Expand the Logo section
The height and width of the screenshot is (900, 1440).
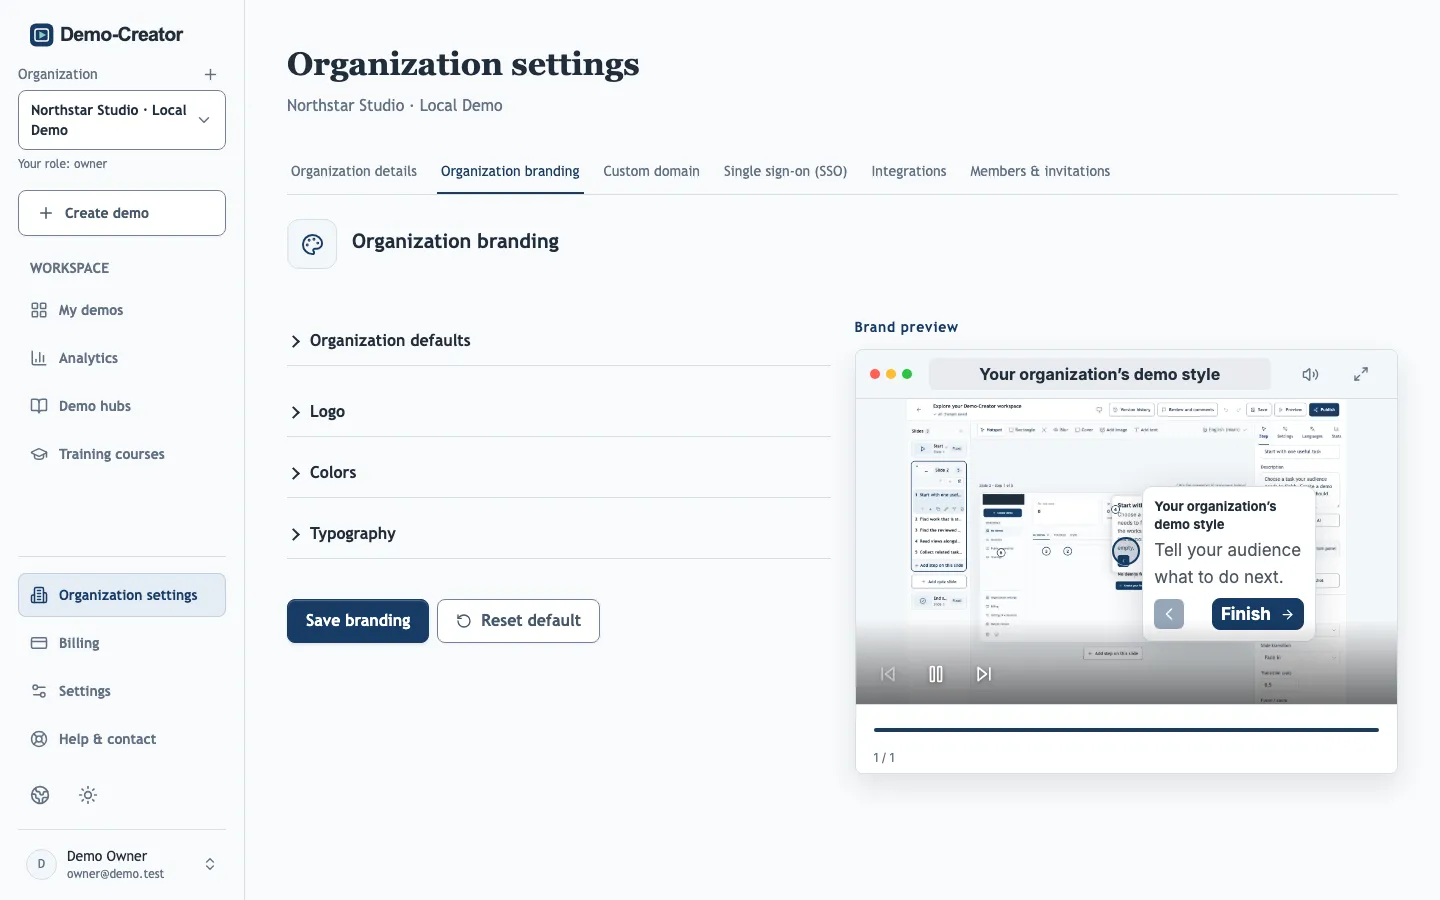[x=559, y=412]
